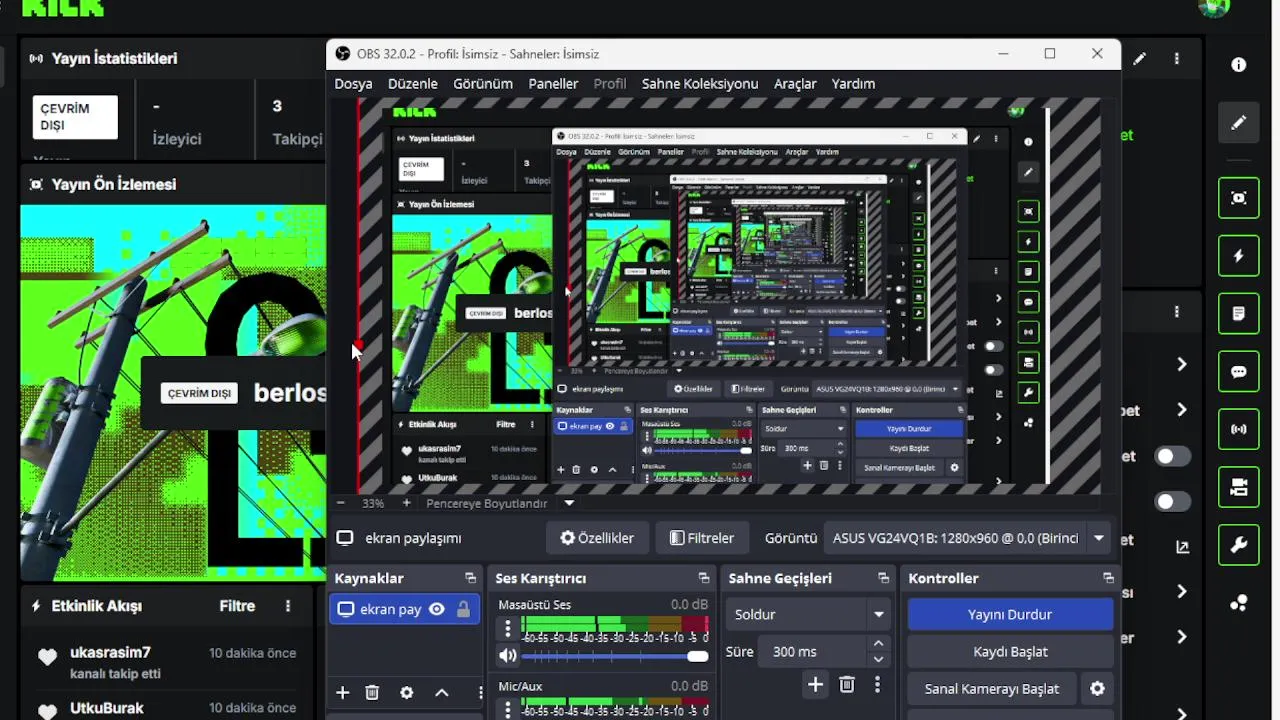This screenshot has height=720, width=1280.
Task: Click the pencil edit icon in Kick sidebar
Action: [1239, 123]
